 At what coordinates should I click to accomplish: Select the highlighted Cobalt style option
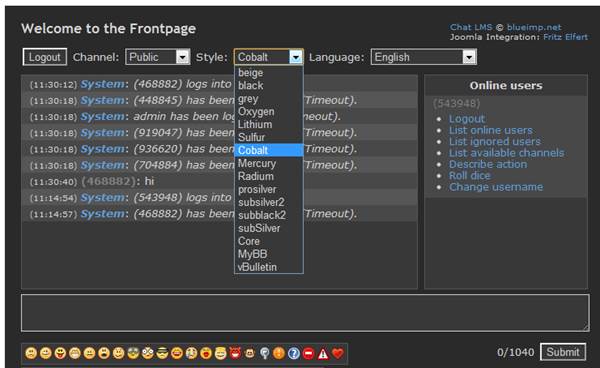click(269, 150)
